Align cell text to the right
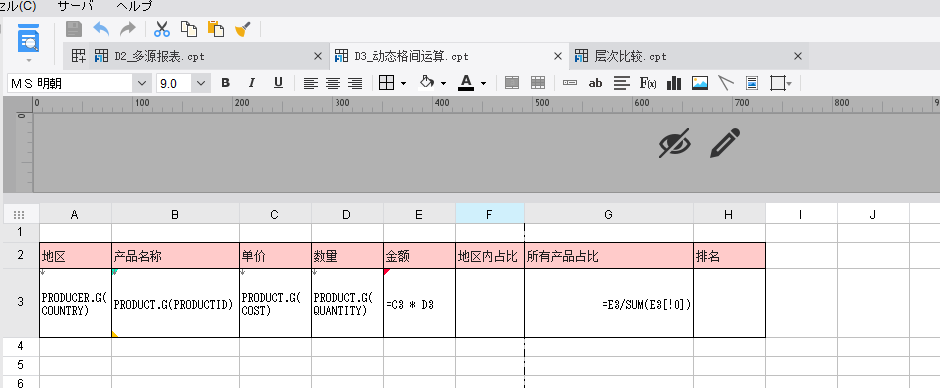This screenshot has width=940, height=388. coord(355,83)
